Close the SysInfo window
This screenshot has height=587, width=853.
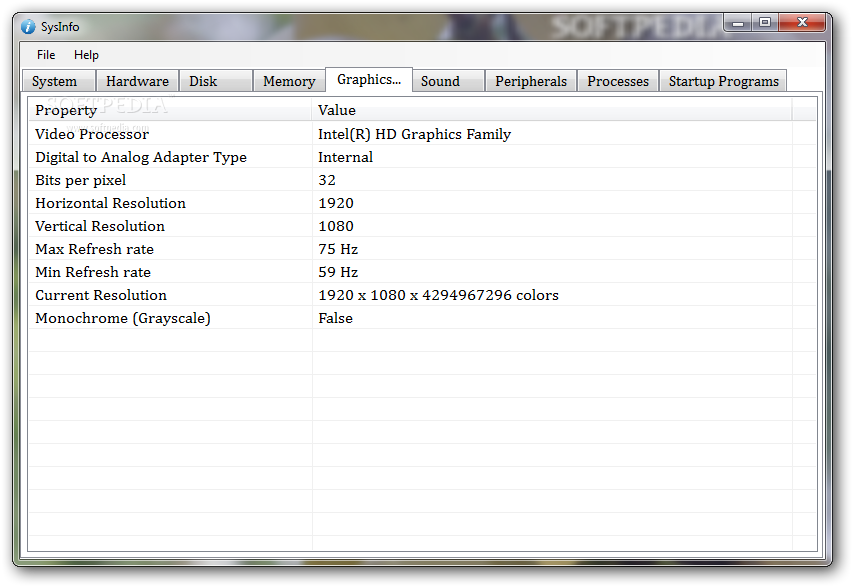coord(802,23)
